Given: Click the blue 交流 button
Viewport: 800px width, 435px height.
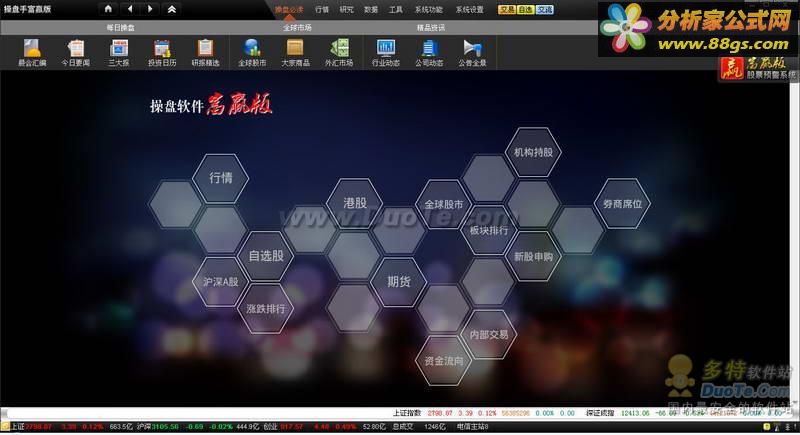Looking at the screenshot, I should point(544,10).
